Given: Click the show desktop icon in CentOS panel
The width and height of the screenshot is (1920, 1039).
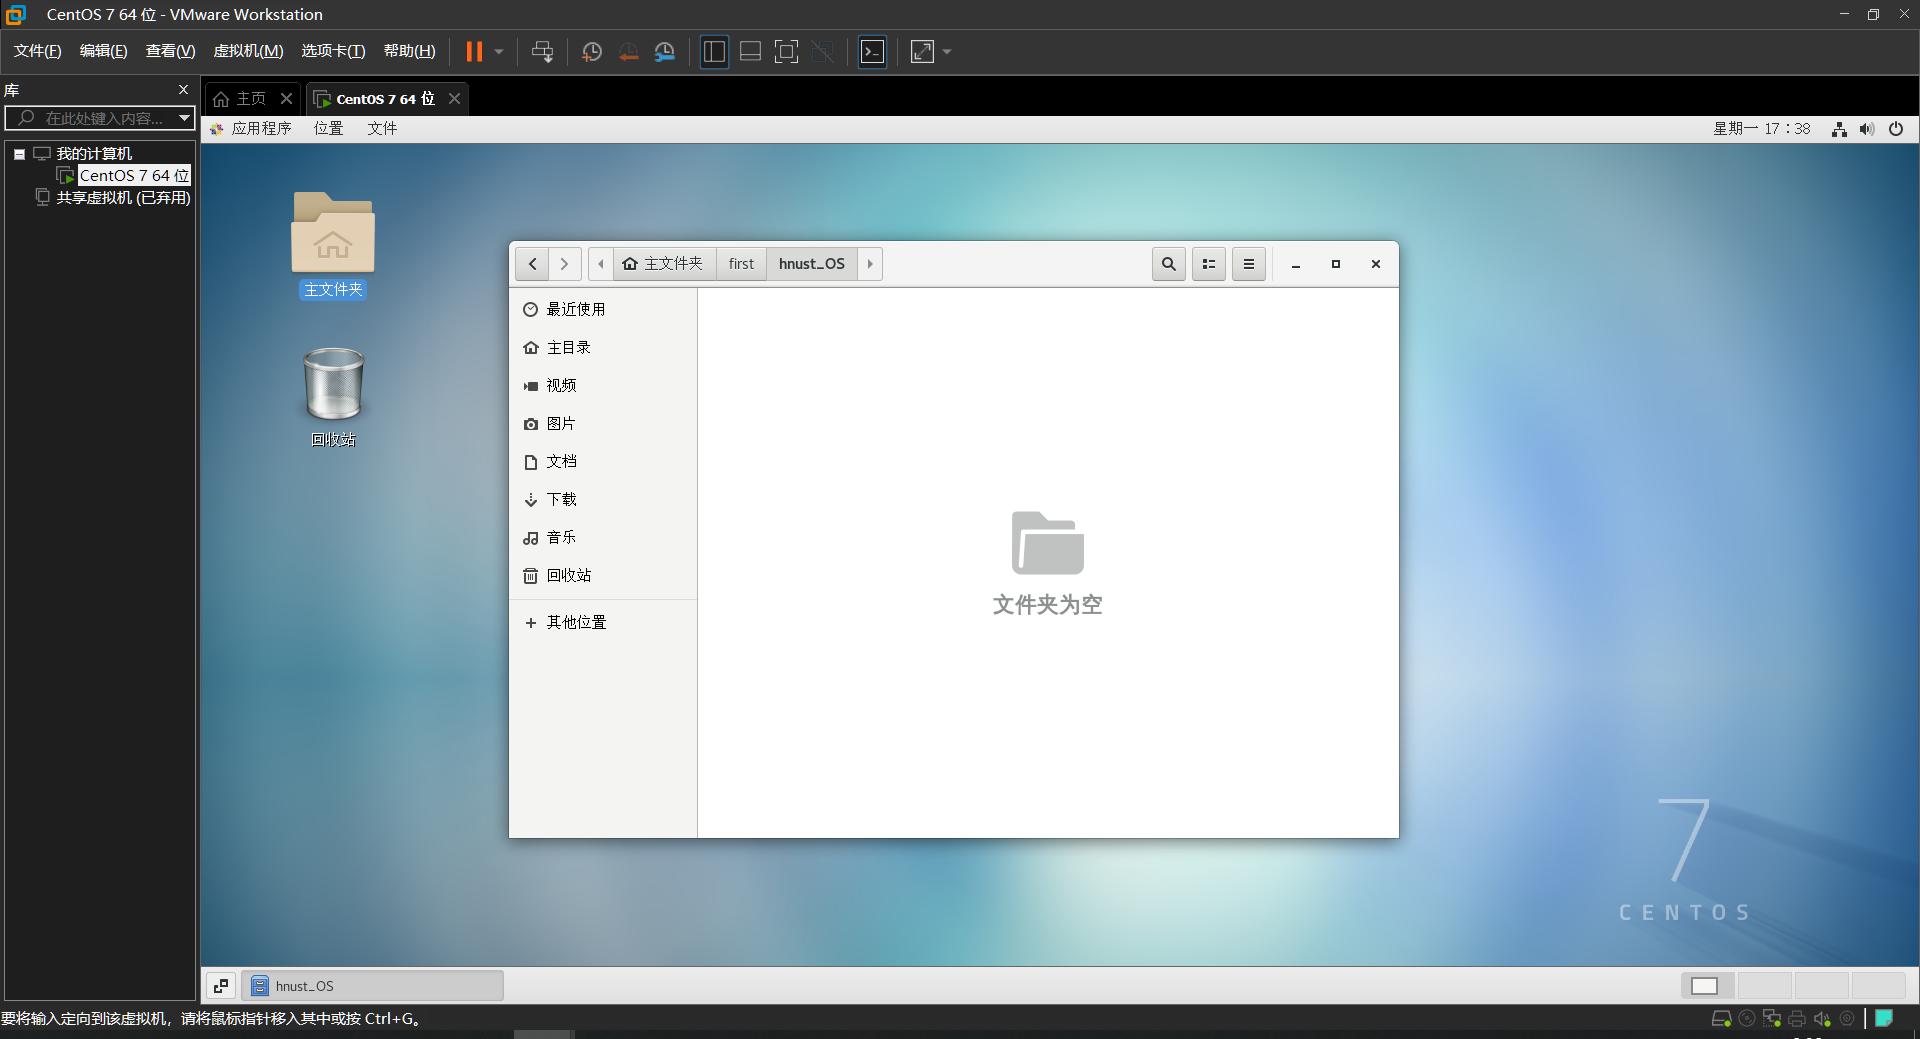Looking at the screenshot, I should [x=221, y=986].
